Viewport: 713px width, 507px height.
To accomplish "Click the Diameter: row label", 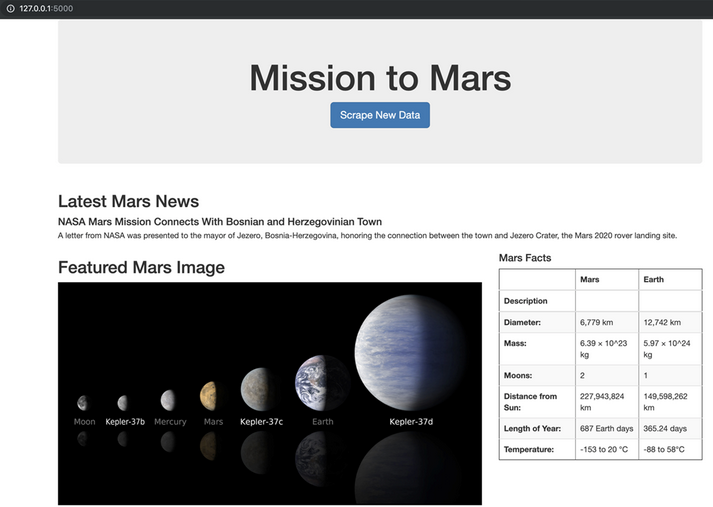I will coord(537,322).
